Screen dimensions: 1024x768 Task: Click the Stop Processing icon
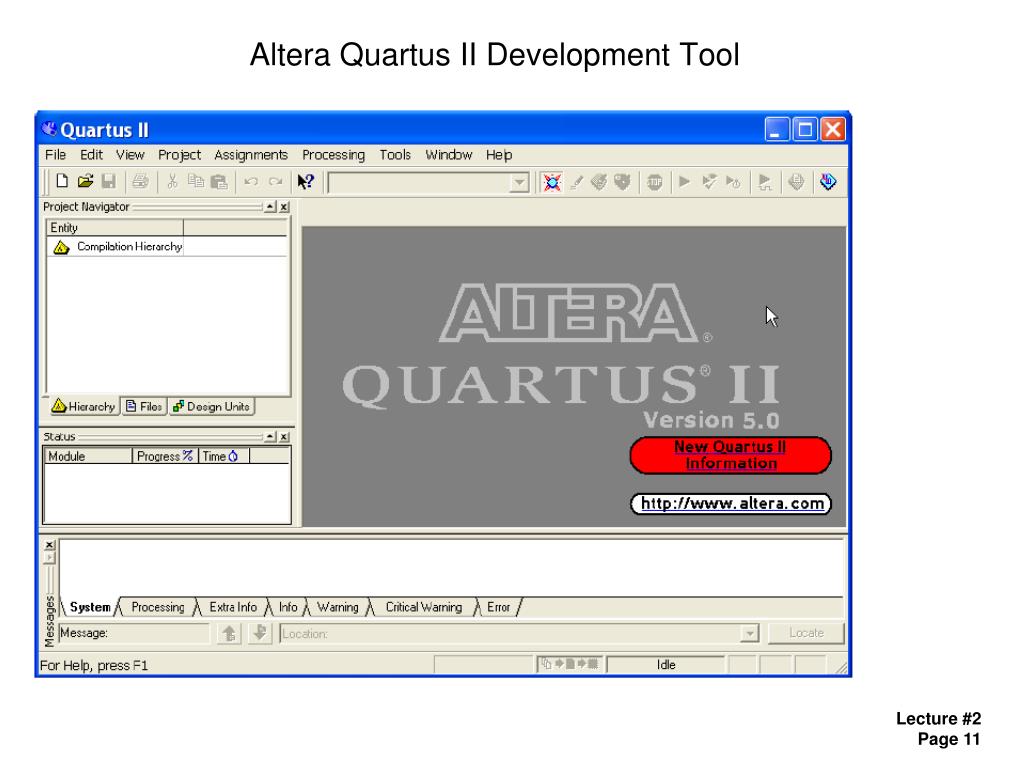654,182
